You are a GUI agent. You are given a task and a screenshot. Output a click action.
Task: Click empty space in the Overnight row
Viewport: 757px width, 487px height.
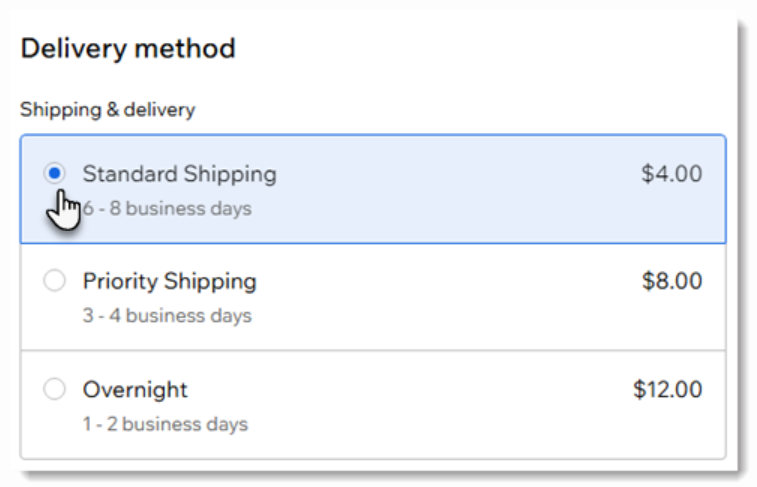(x=450, y=405)
